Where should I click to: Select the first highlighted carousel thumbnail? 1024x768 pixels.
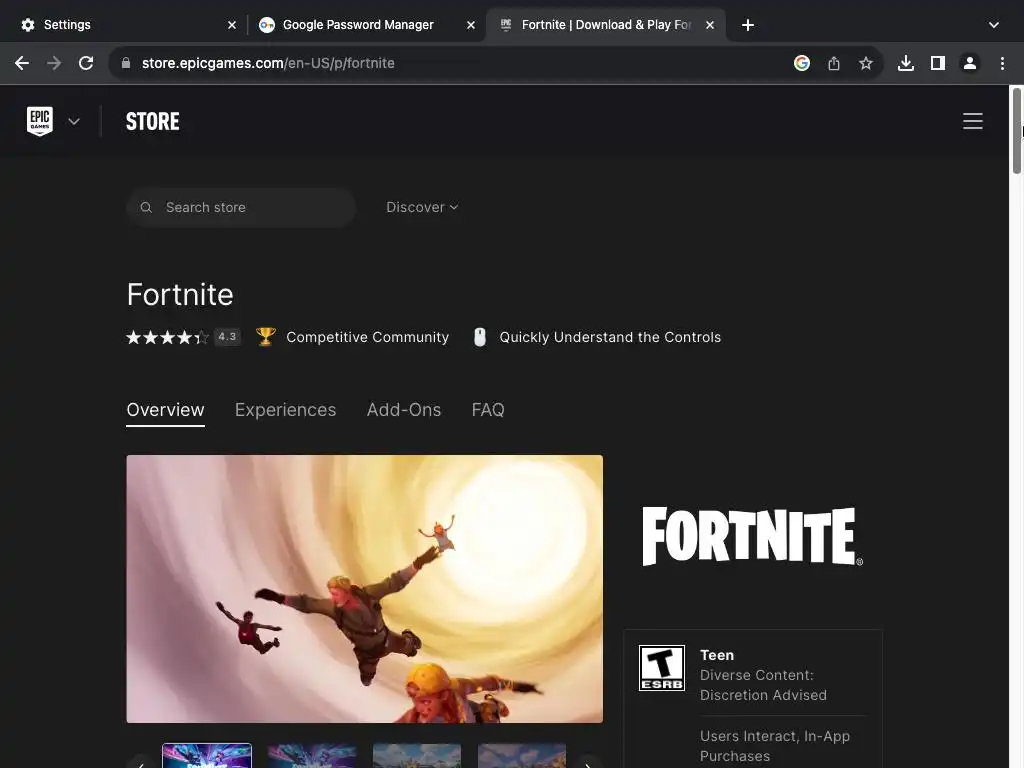point(207,756)
